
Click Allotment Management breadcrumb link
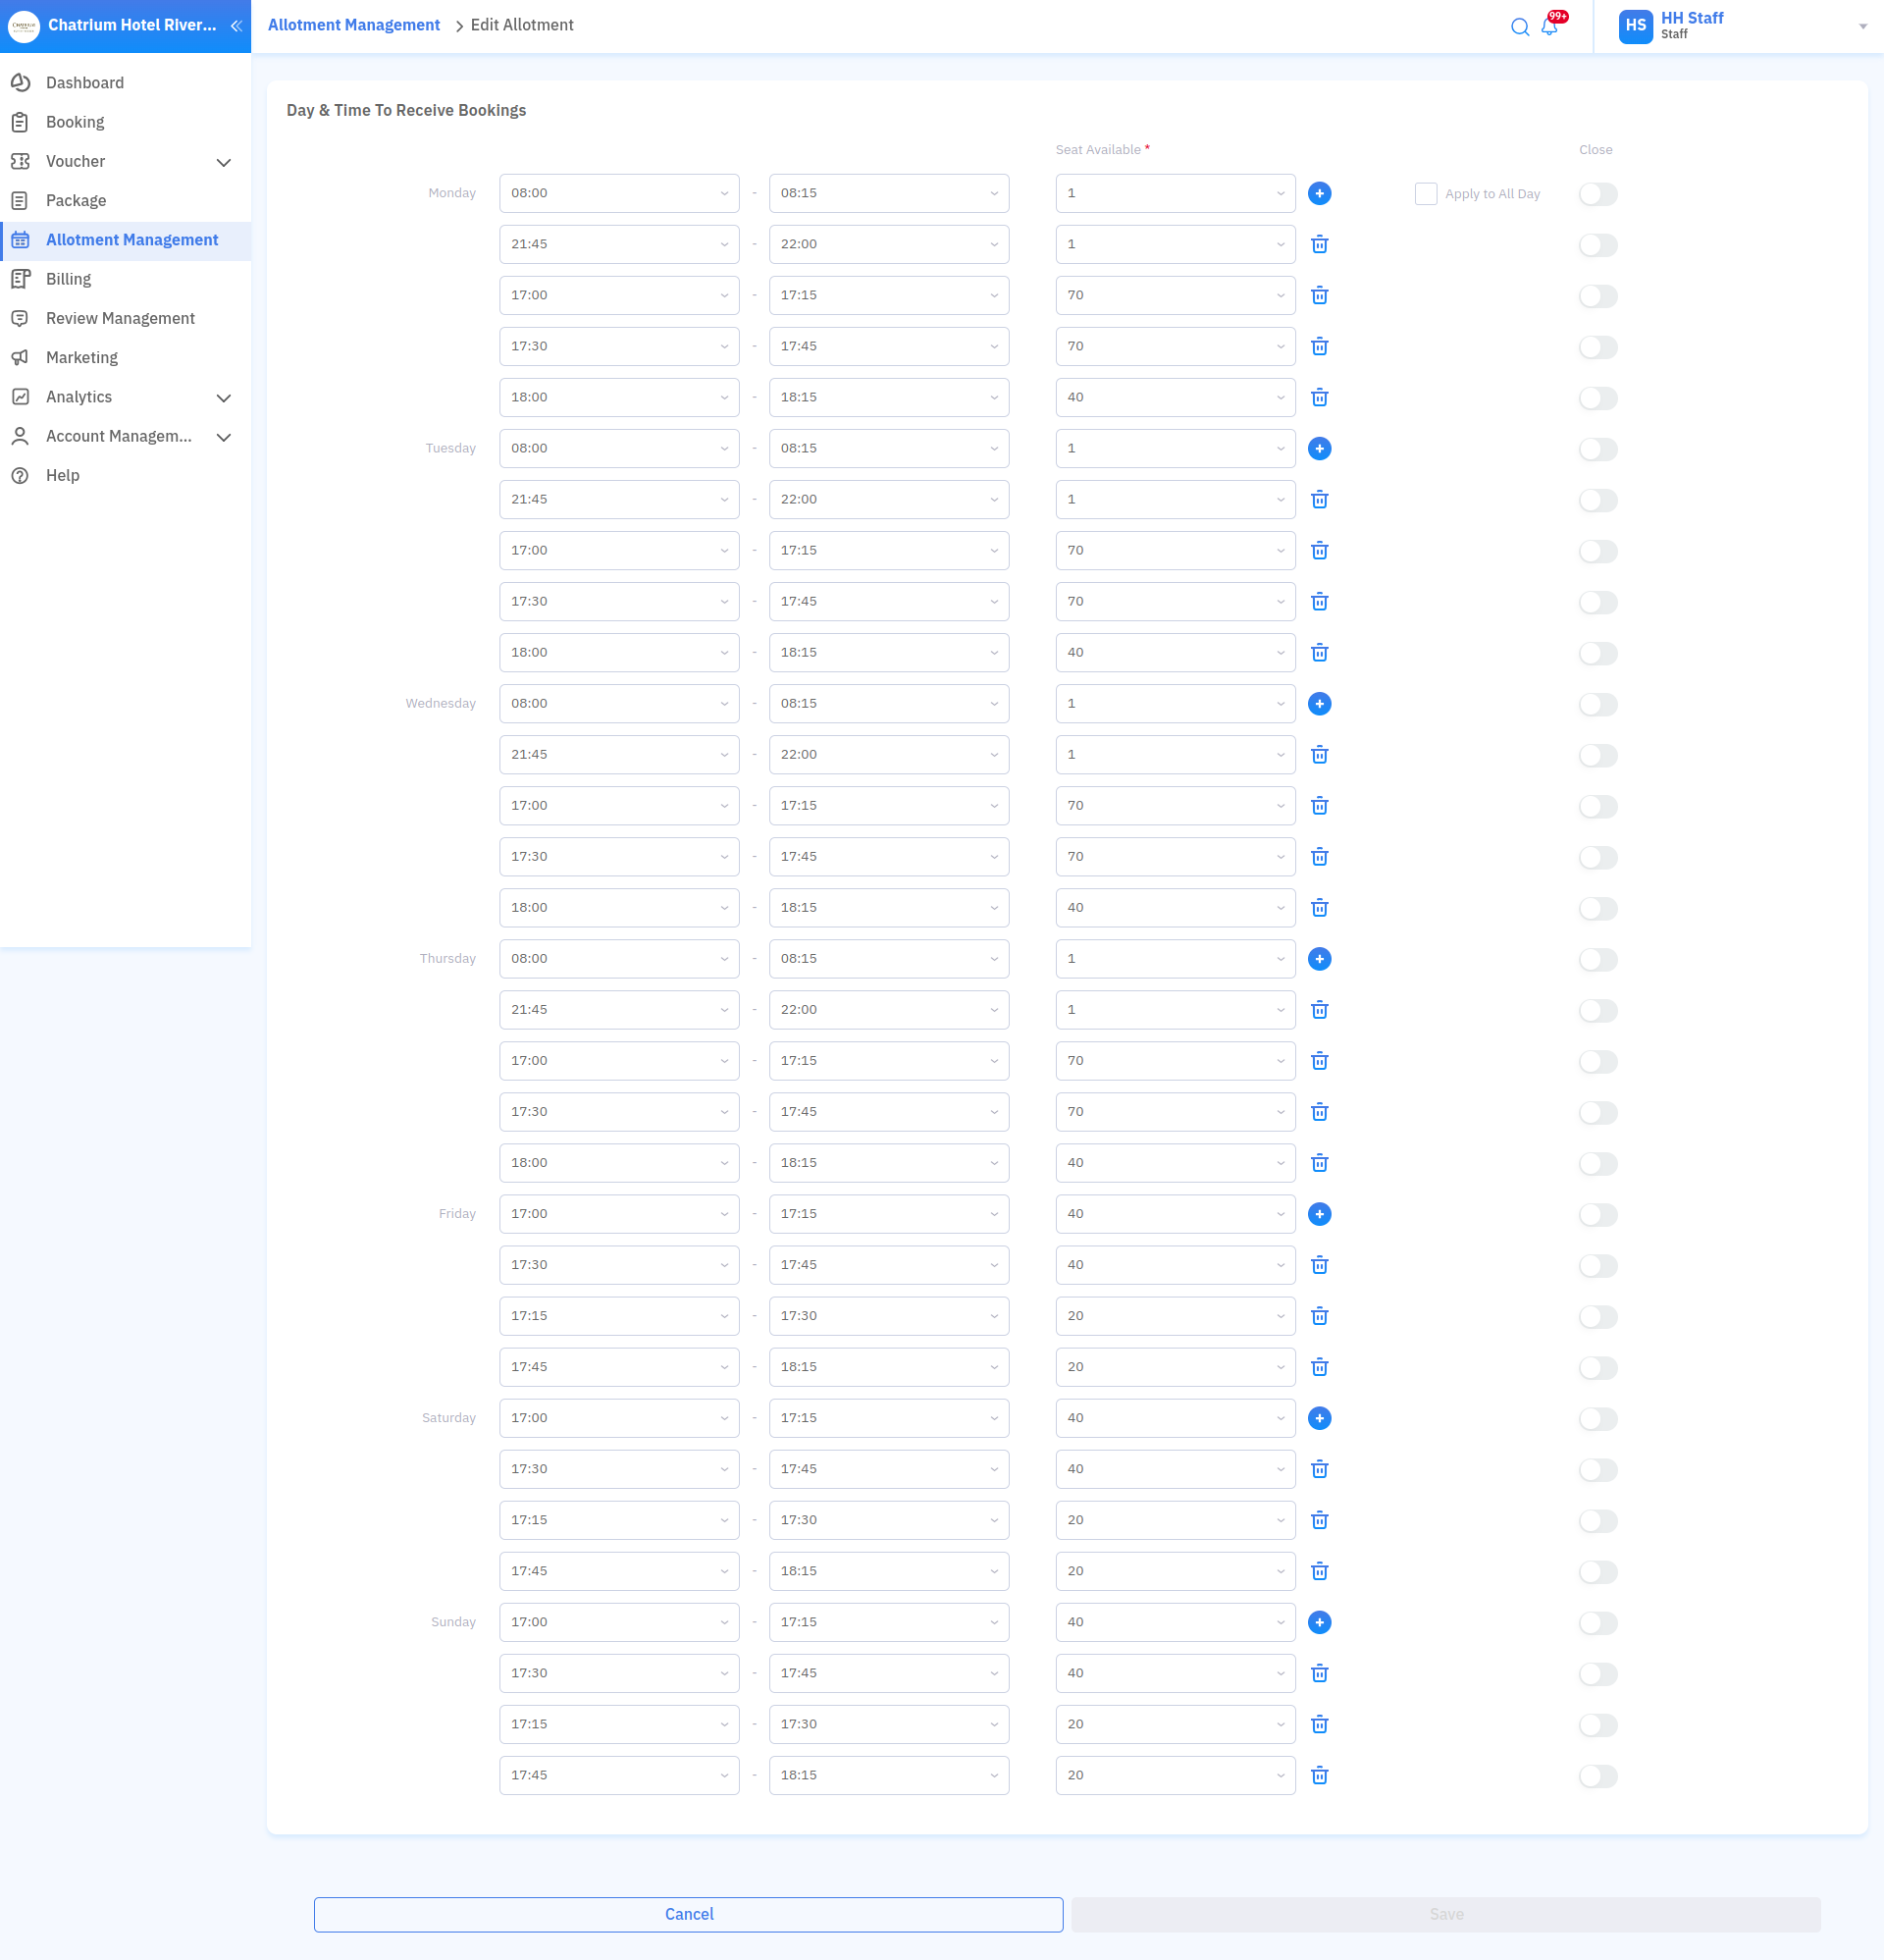point(353,25)
